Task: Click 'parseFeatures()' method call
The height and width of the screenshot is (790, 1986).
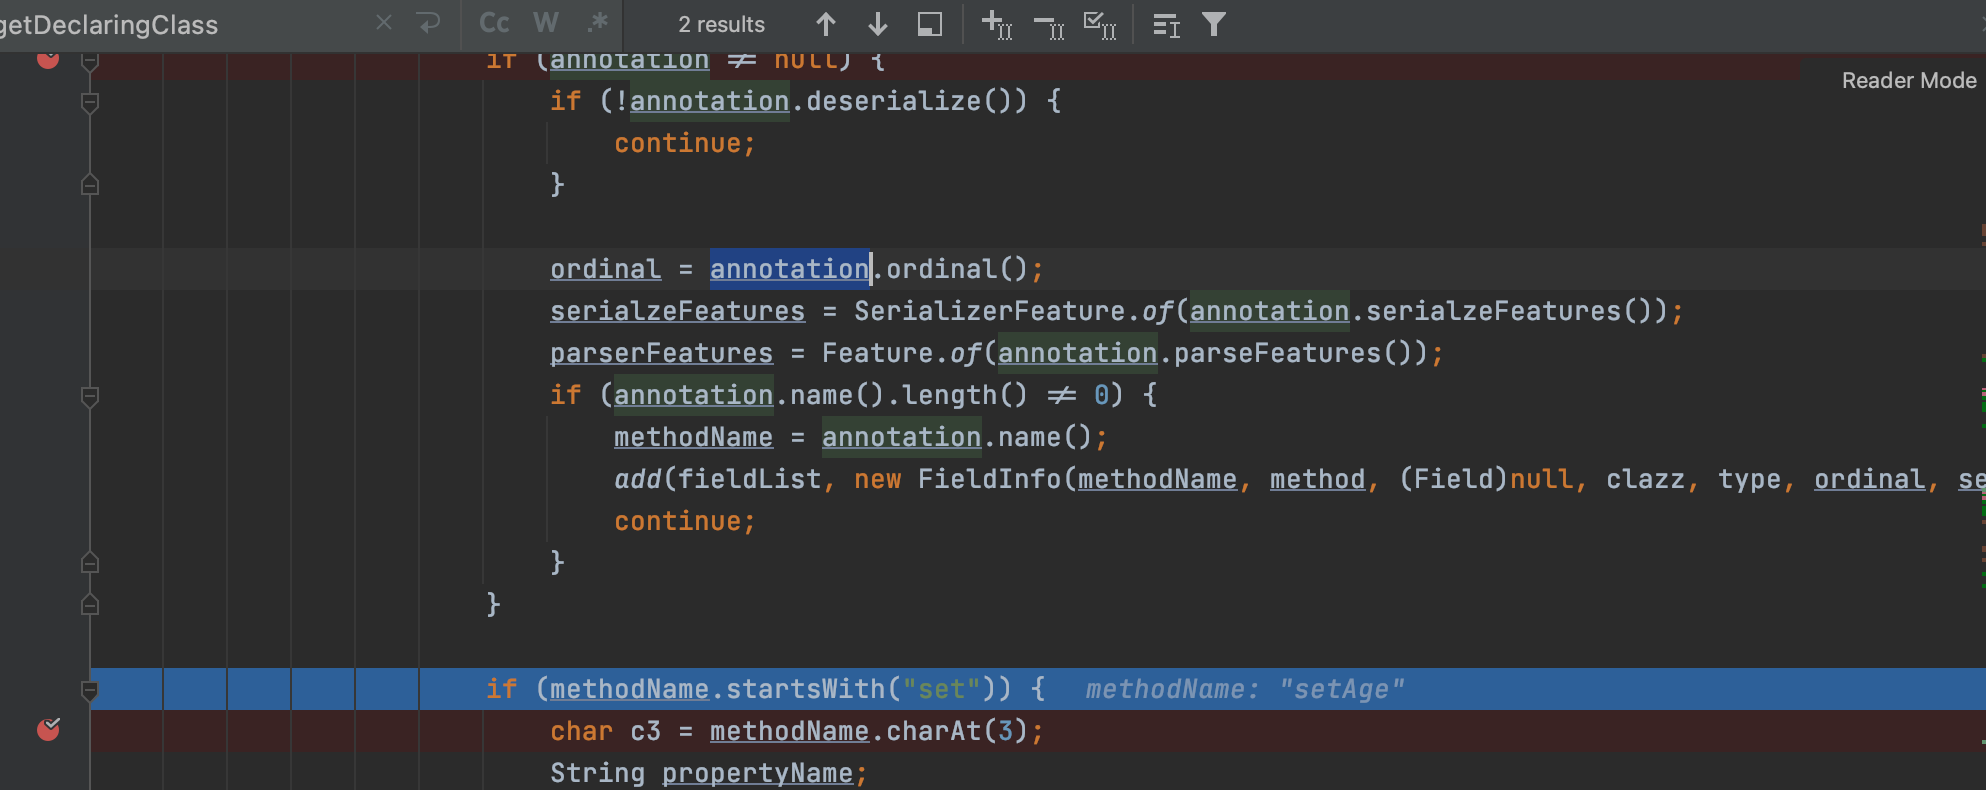Action: coord(1293,353)
